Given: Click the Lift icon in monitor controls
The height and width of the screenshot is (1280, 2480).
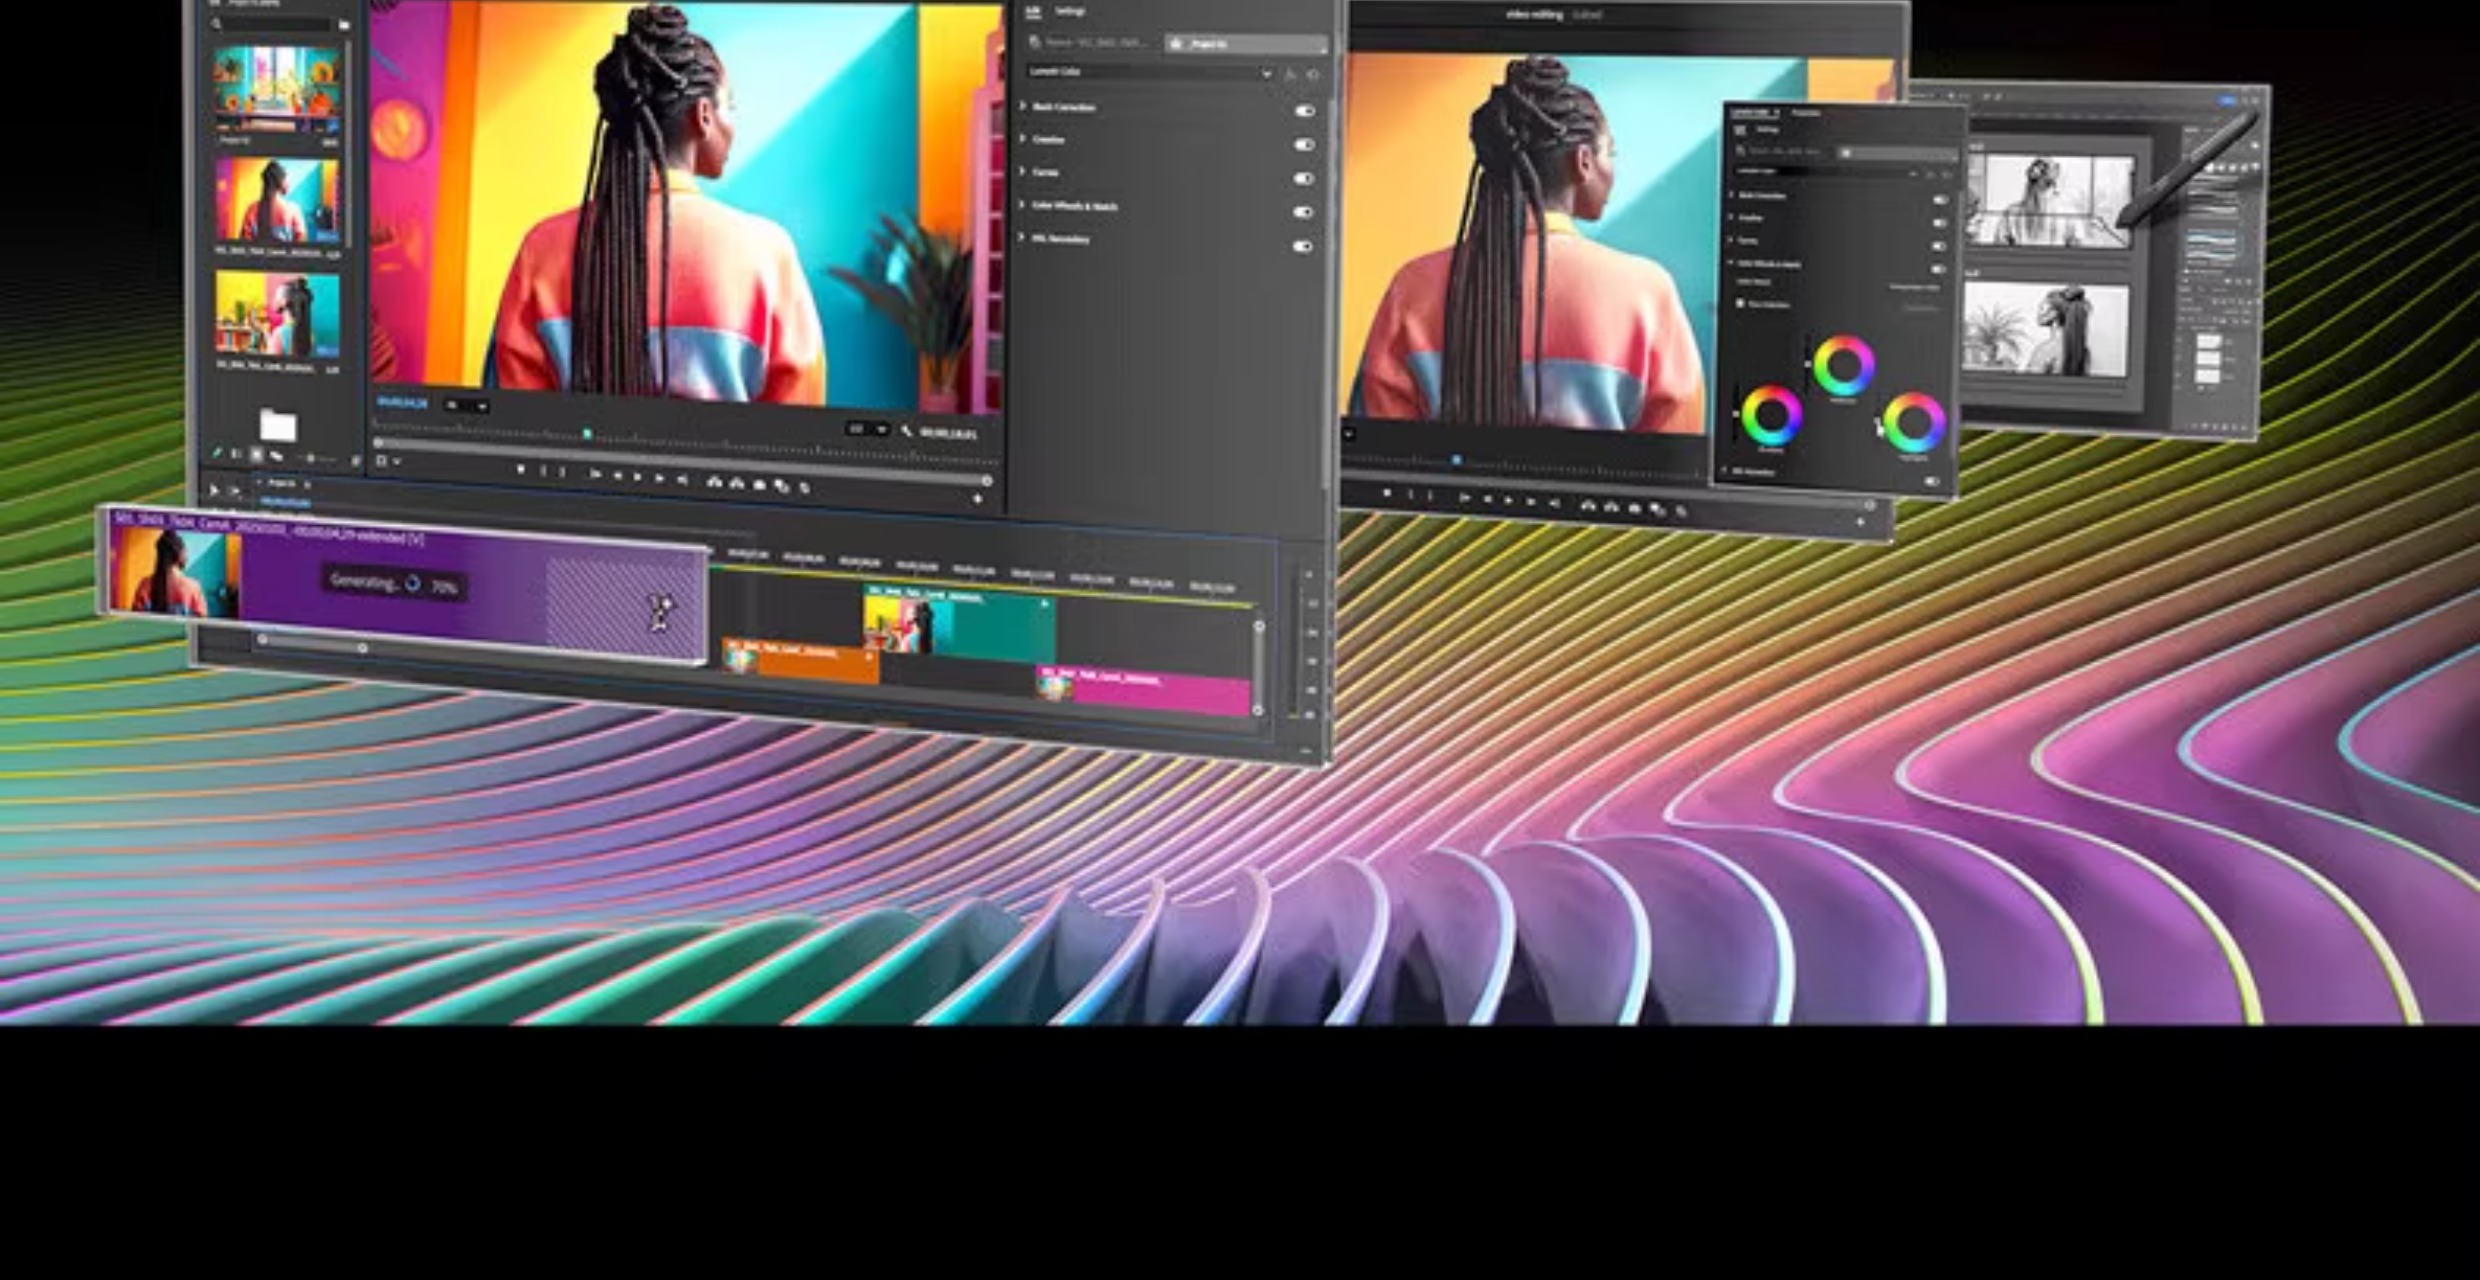Looking at the screenshot, I should (x=714, y=482).
